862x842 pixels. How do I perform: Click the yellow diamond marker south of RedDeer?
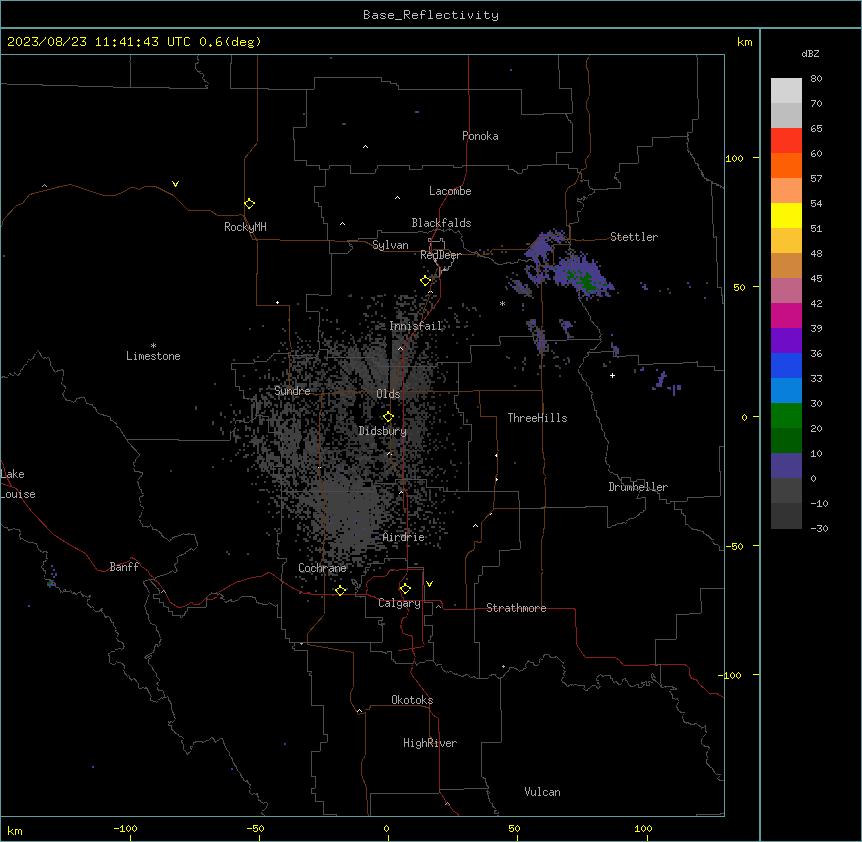click(426, 281)
